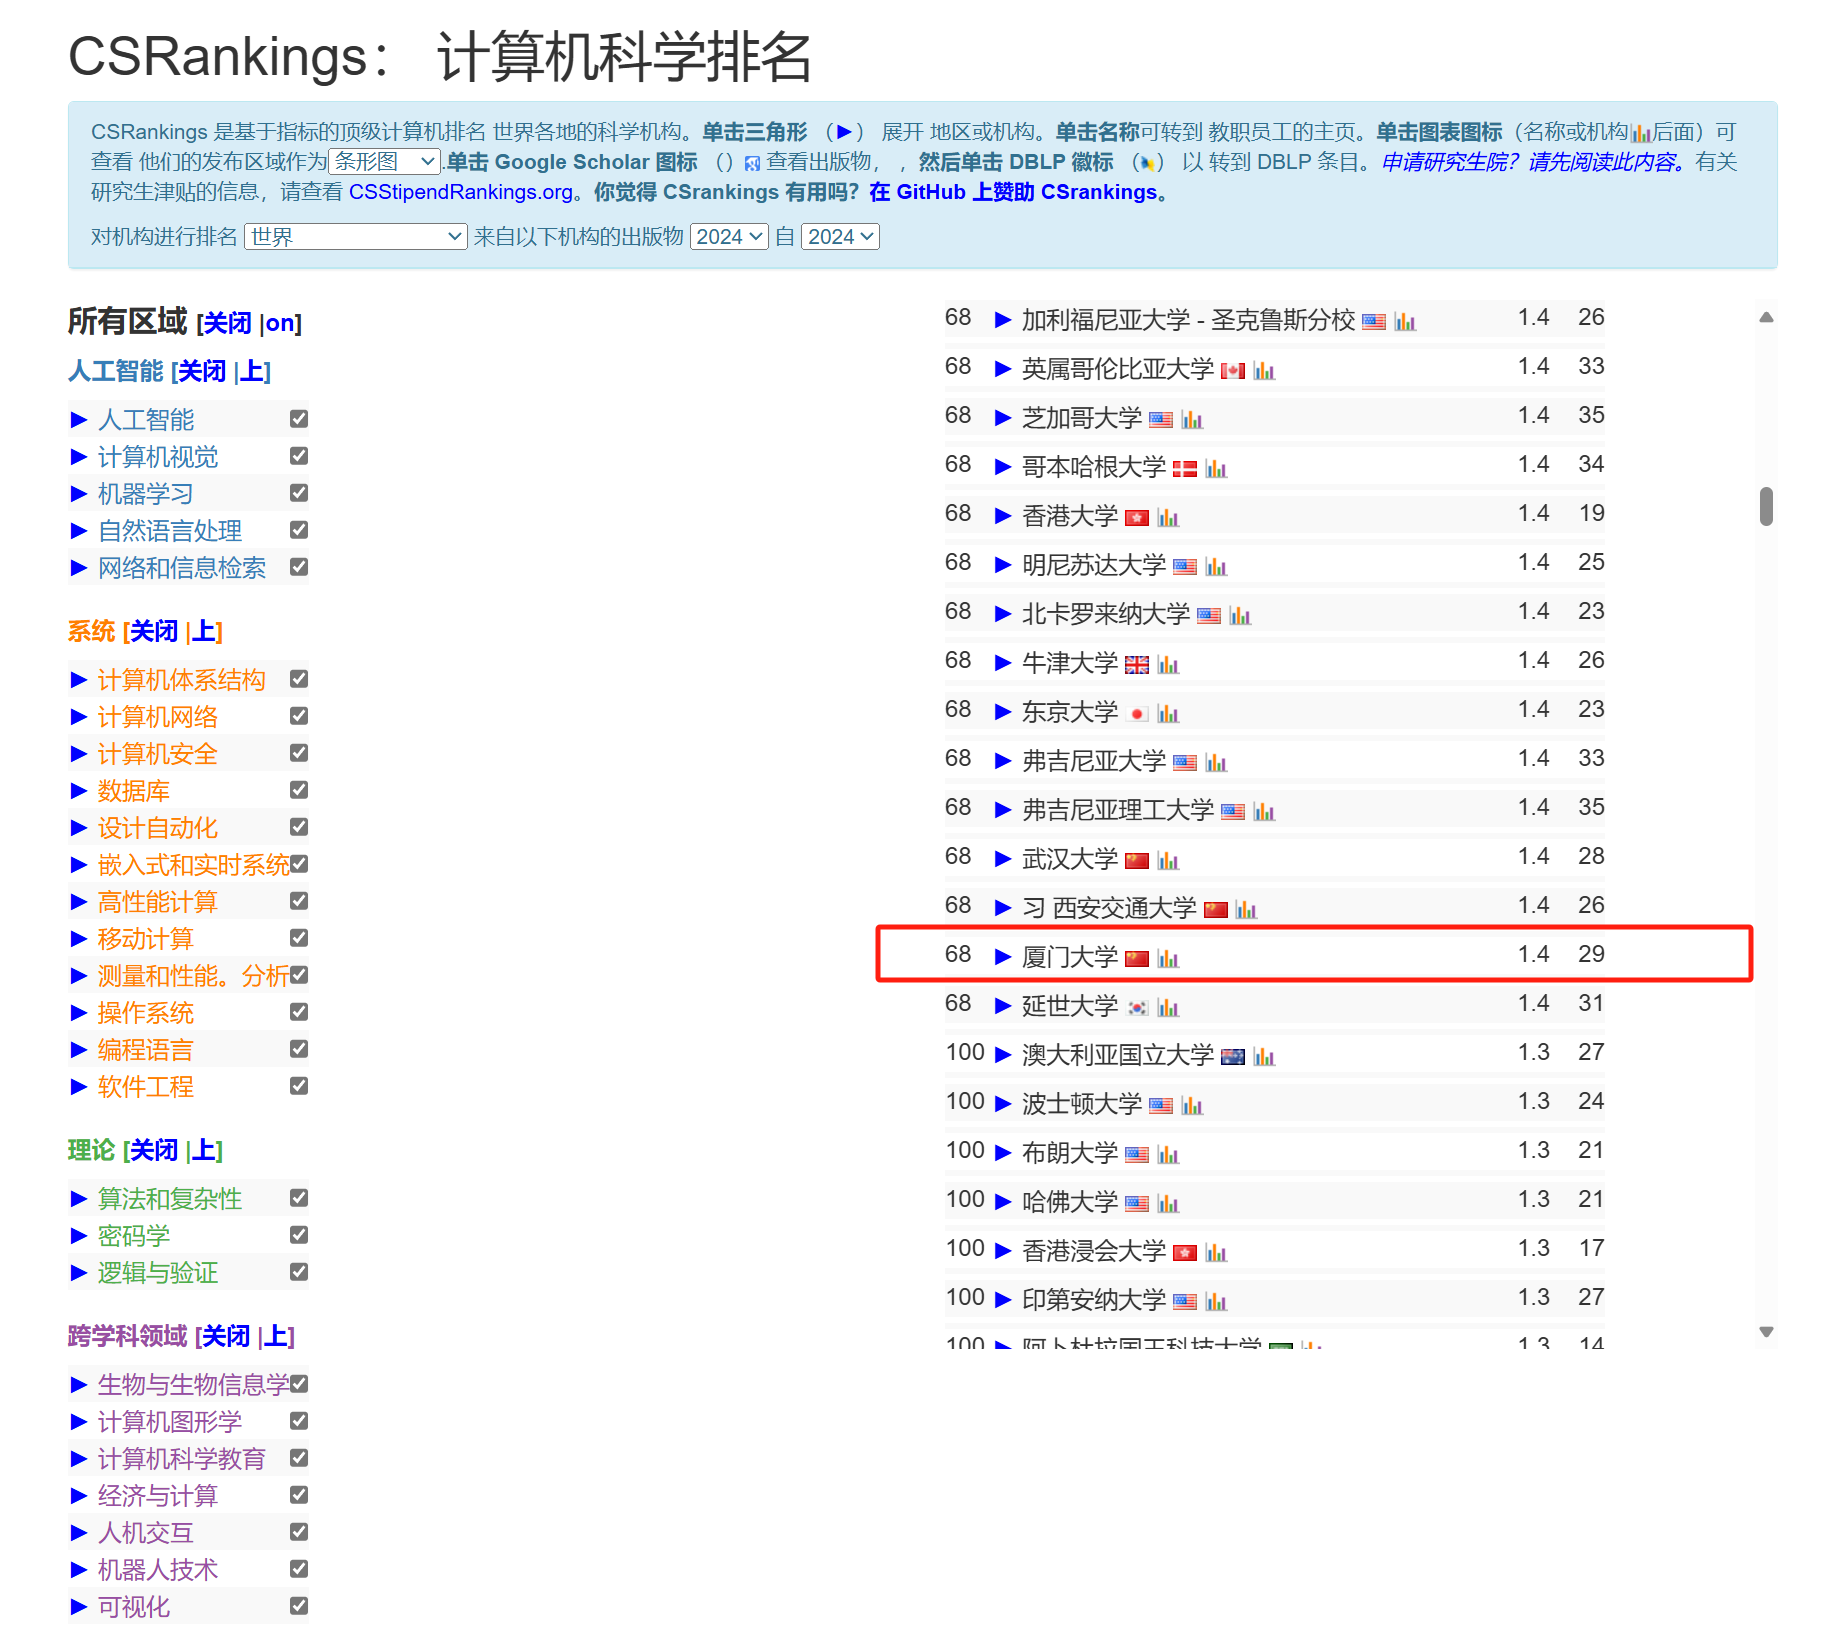The width and height of the screenshot is (1830, 1644).
Task: Expand the 延世大学 row triangle
Action: click(x=1003, y=1006)
